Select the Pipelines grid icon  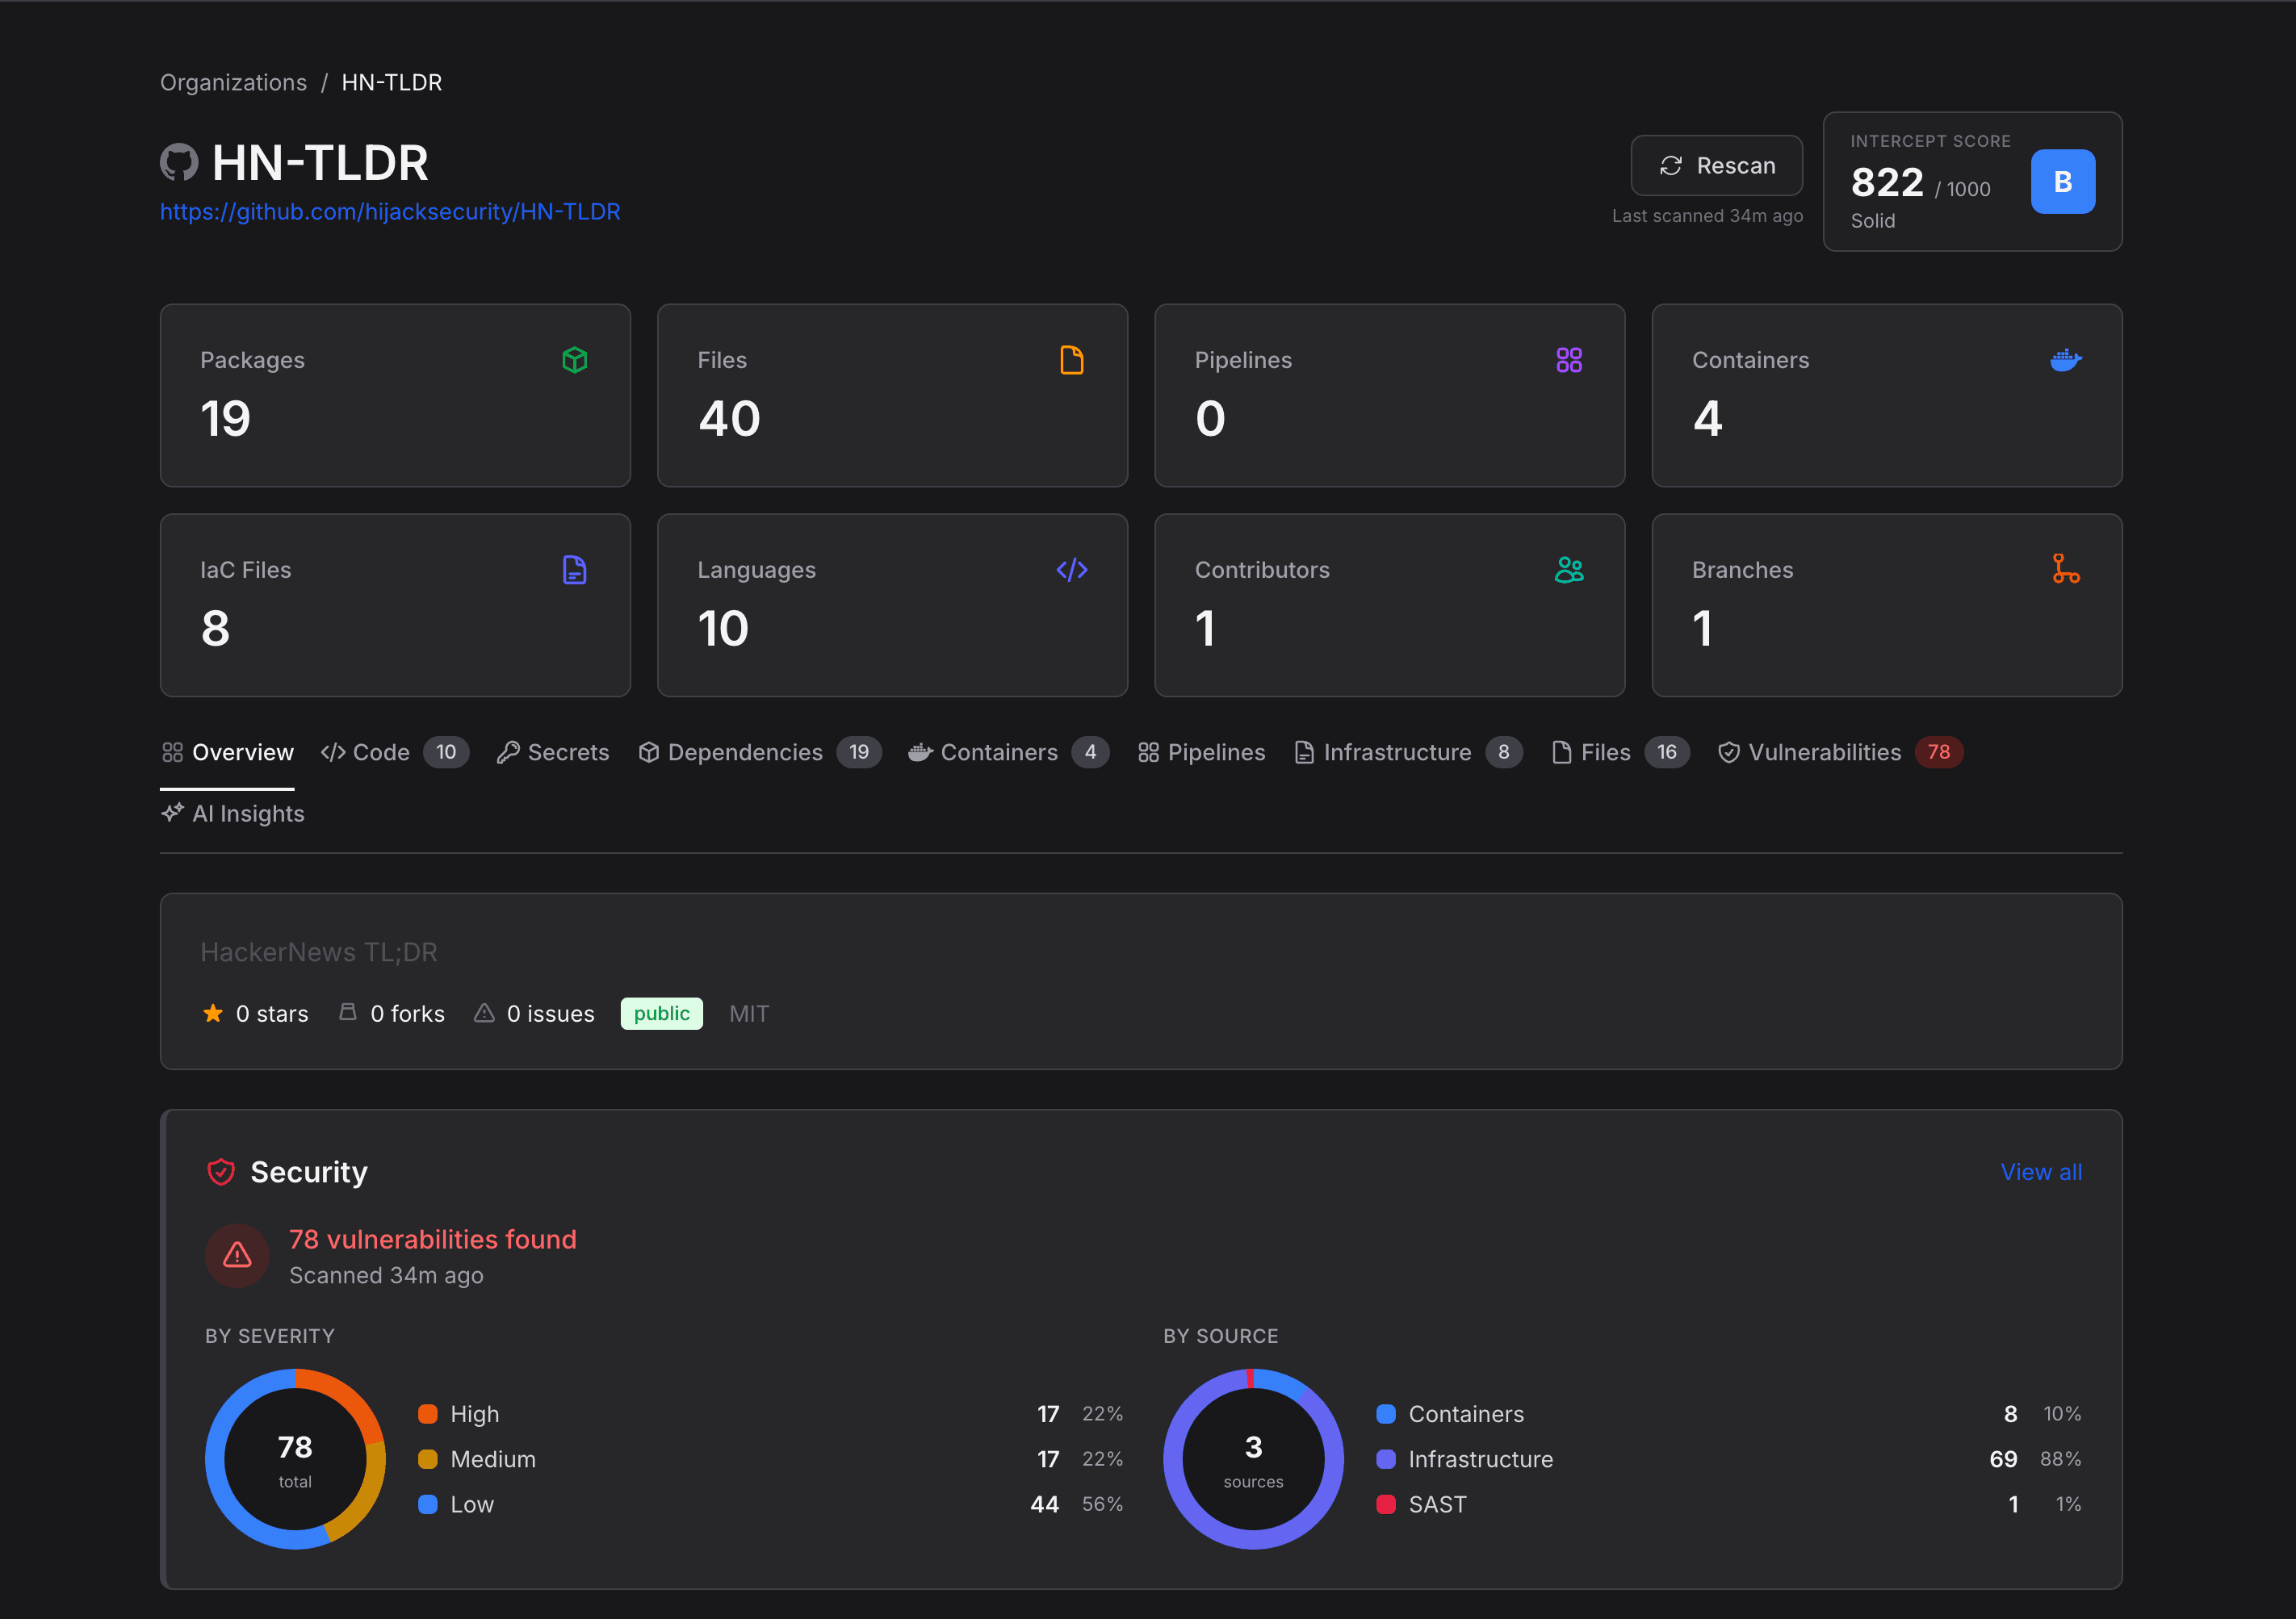point(1569,360)
